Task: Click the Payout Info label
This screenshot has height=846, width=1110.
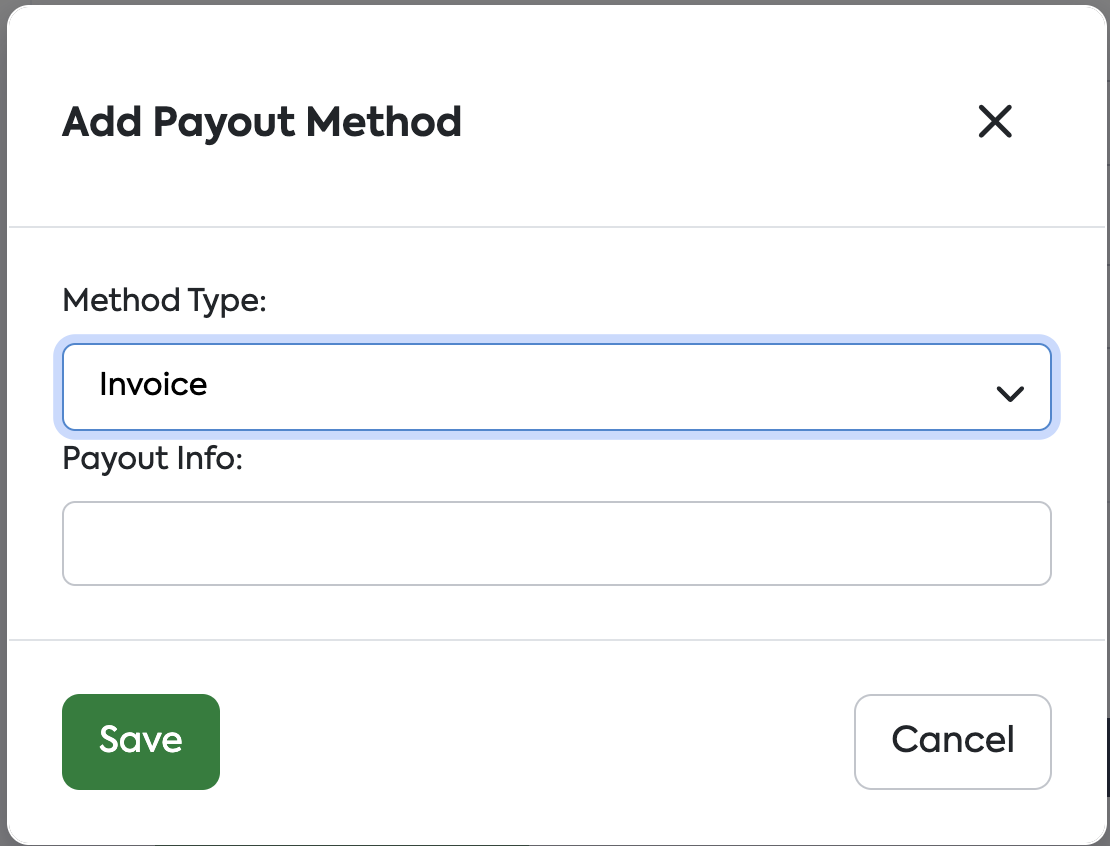Action: [153, 459]
